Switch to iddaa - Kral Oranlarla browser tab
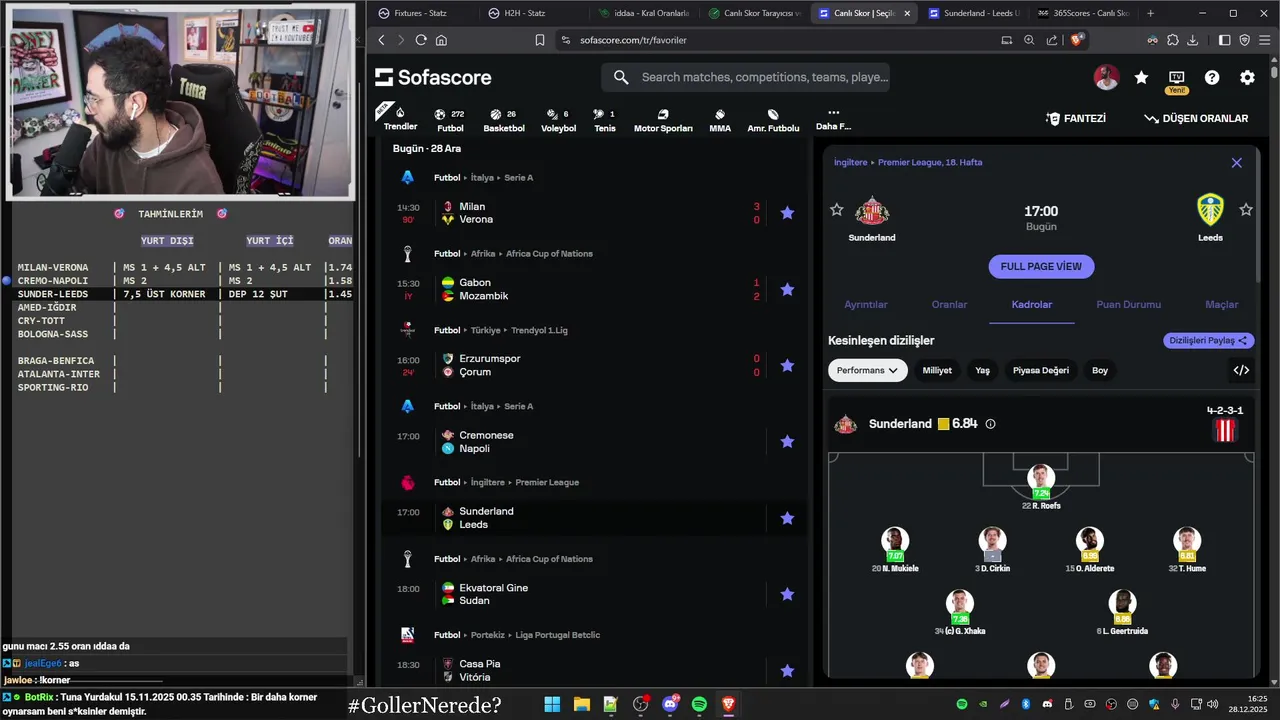Image resolution: width=1280 pixels, height=720 pixels. [644, 13]
